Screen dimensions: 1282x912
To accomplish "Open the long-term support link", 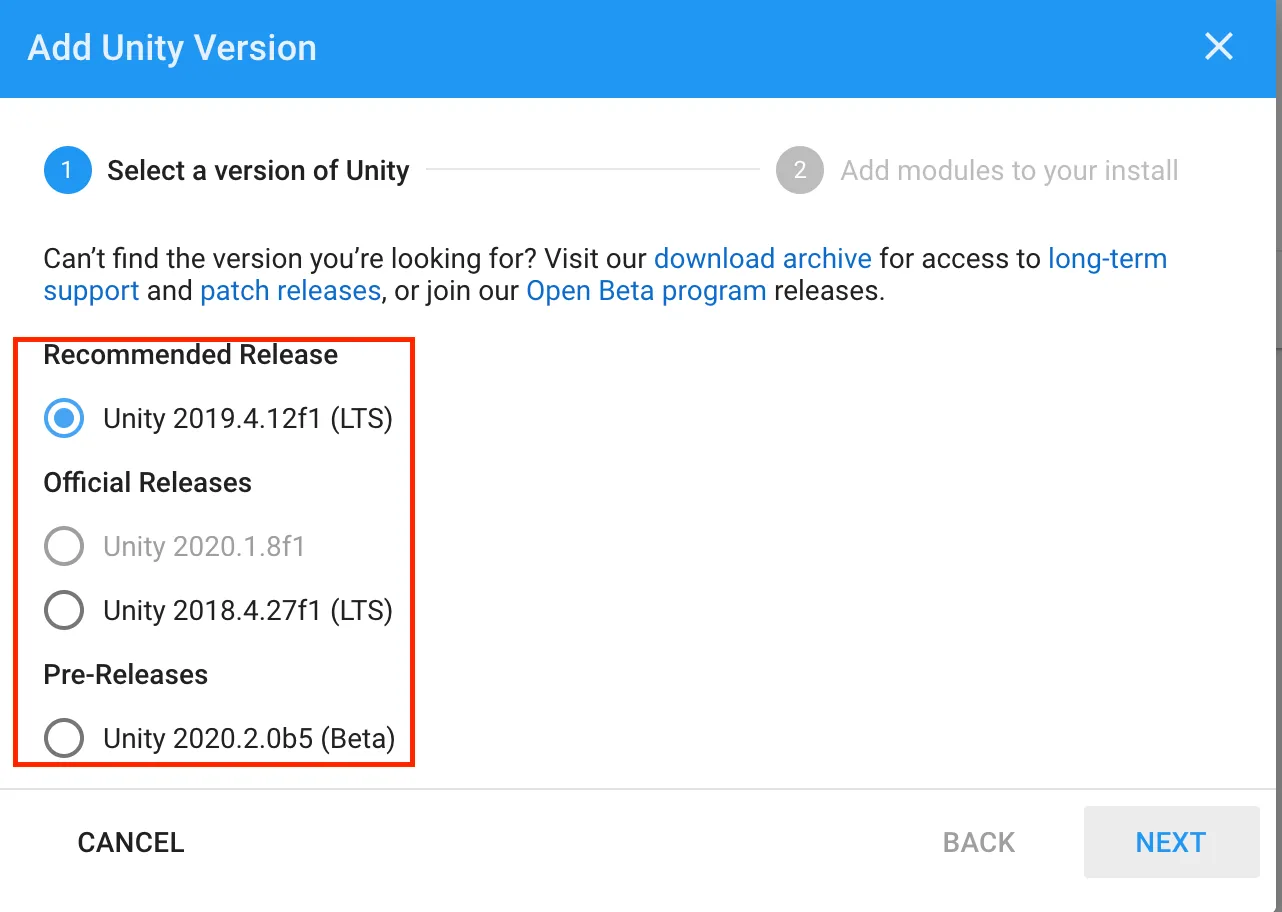I will 1107,258.
